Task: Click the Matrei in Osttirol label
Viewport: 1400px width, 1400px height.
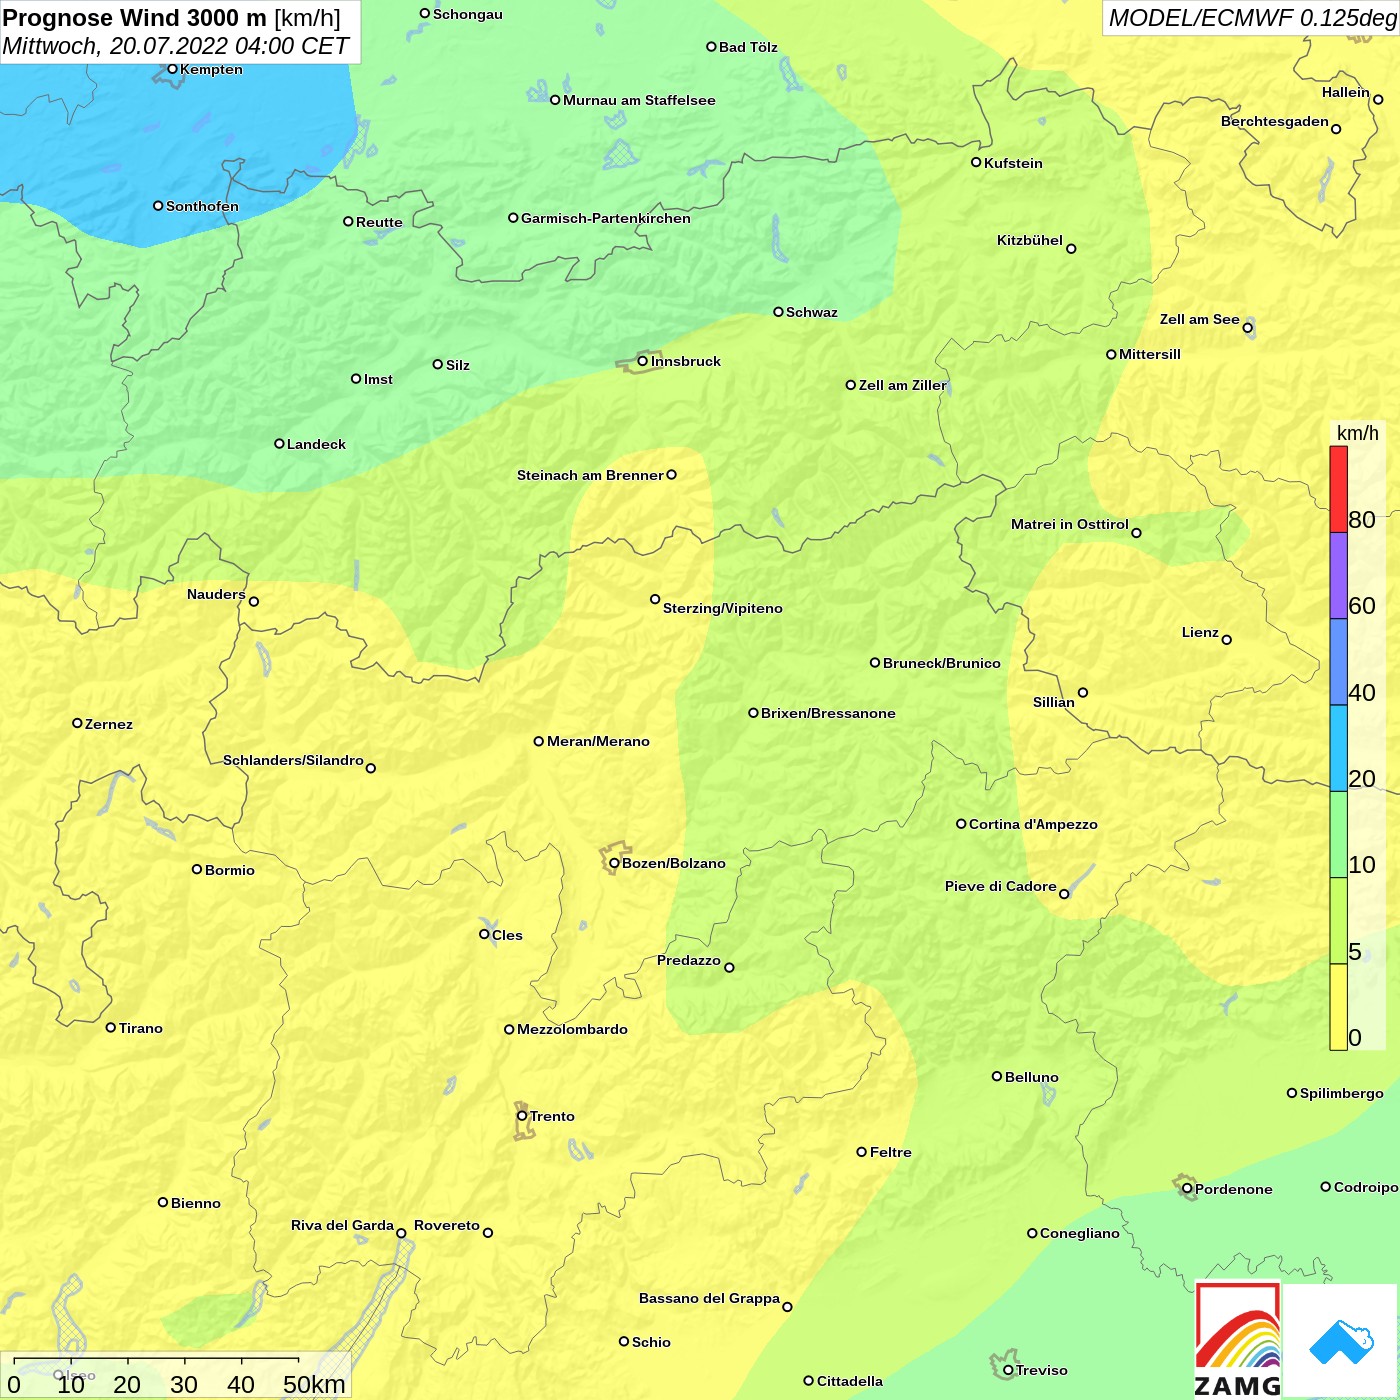Action: point(1069,524)
